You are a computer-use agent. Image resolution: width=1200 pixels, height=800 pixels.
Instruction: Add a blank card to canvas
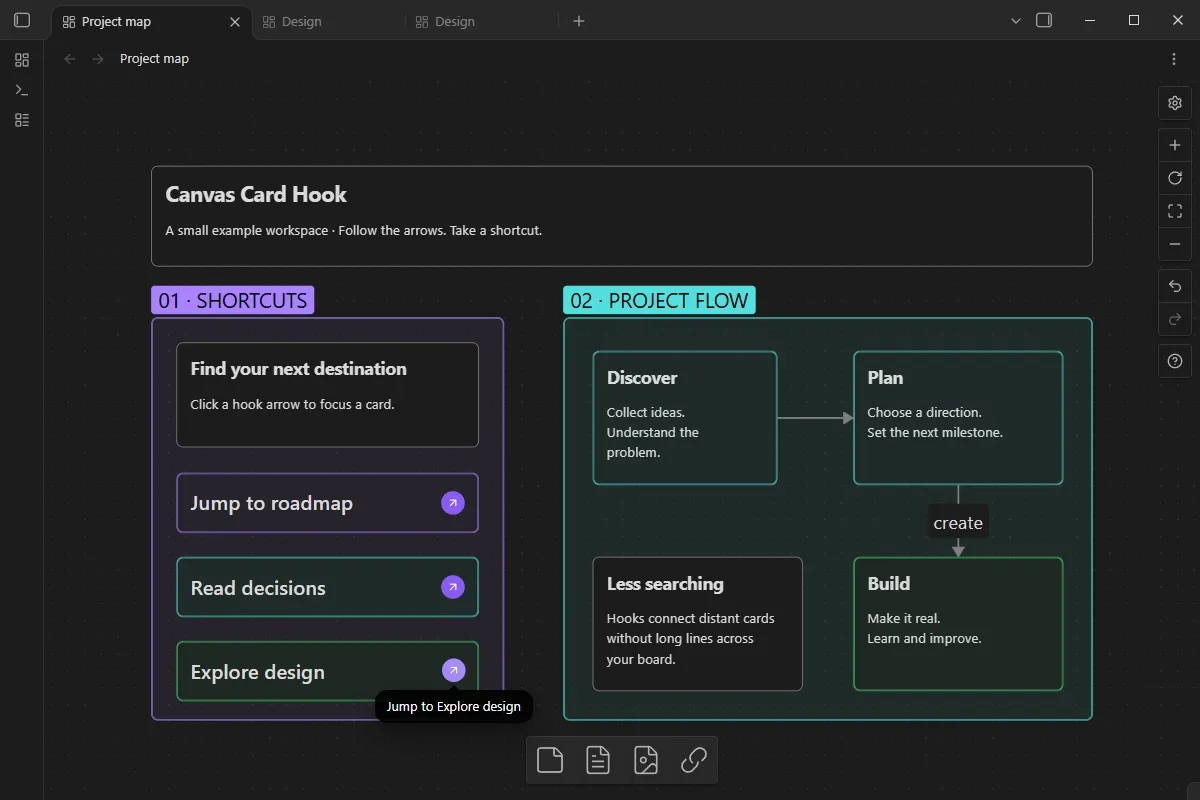coord(550,761)
